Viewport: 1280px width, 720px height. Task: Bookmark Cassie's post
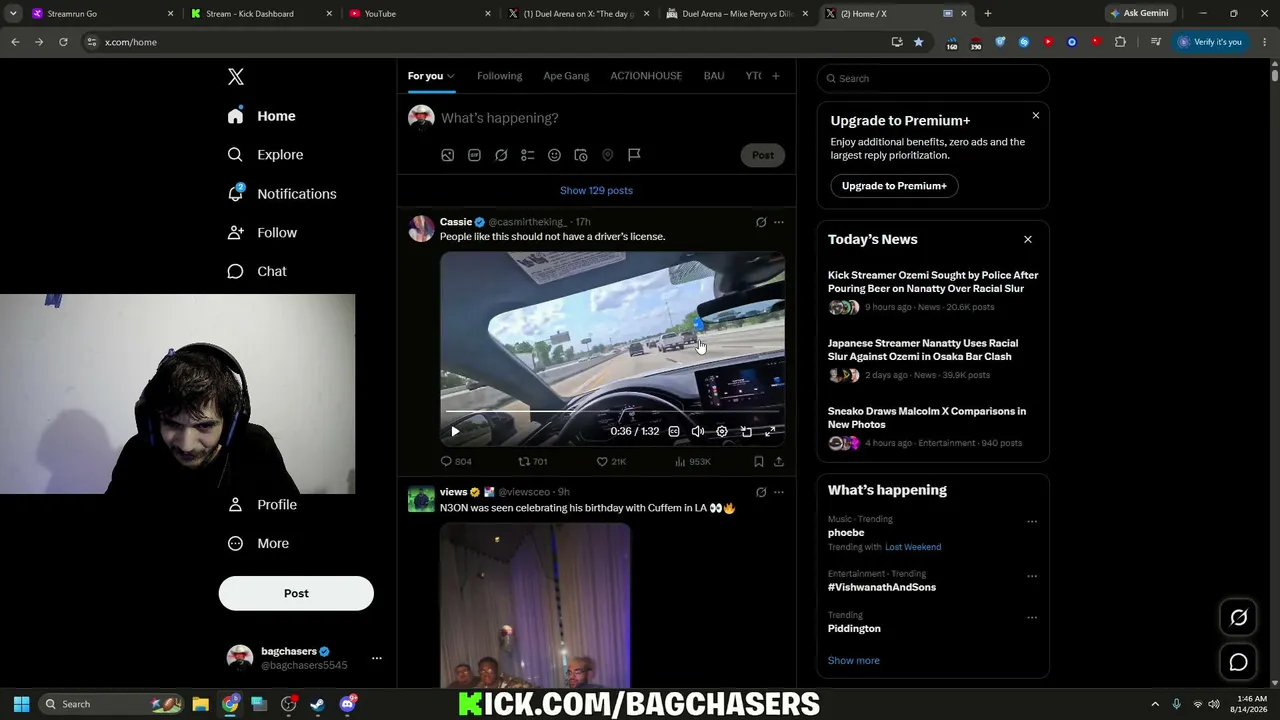[x=759, y=461]
